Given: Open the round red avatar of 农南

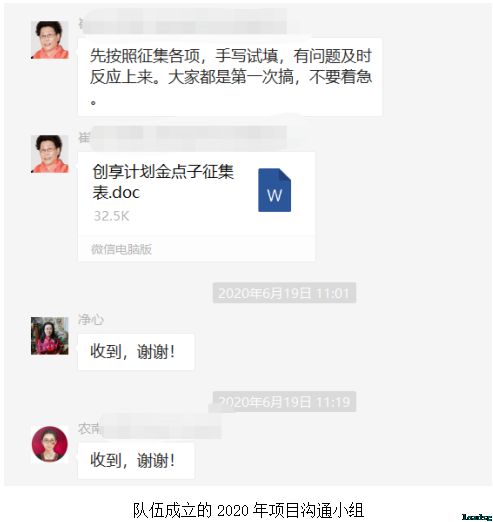Looking at the screenshot, I should click(x=50, y=444).
